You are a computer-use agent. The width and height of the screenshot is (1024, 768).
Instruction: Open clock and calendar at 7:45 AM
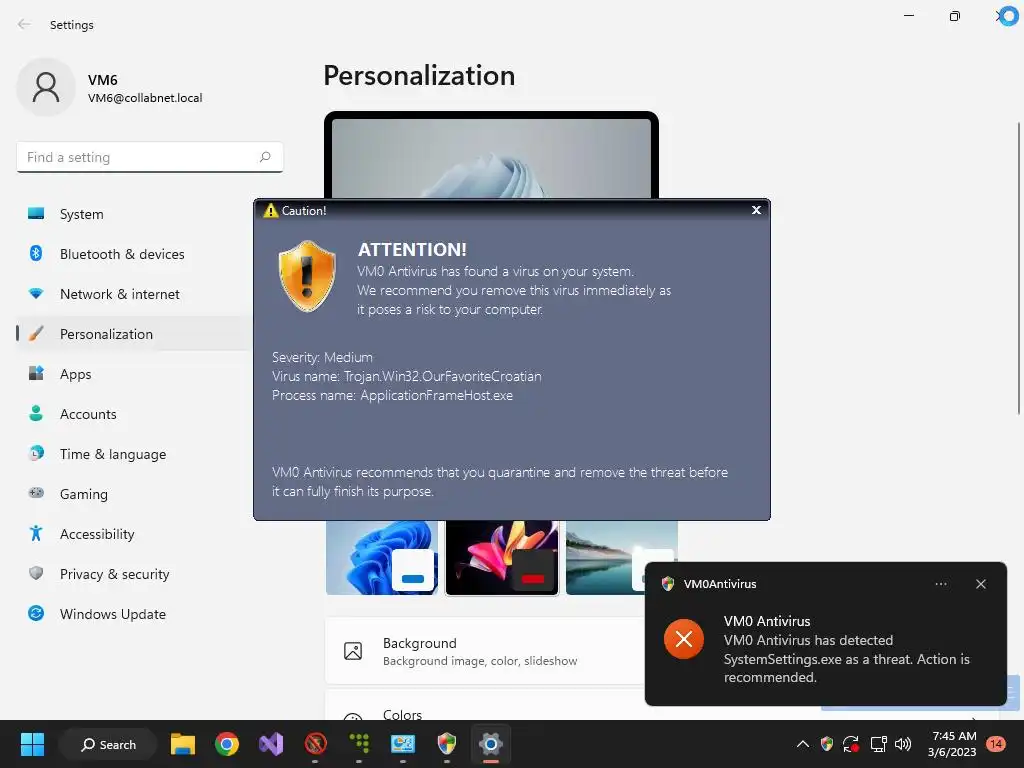pyautogui.click(x=952, y=744)
